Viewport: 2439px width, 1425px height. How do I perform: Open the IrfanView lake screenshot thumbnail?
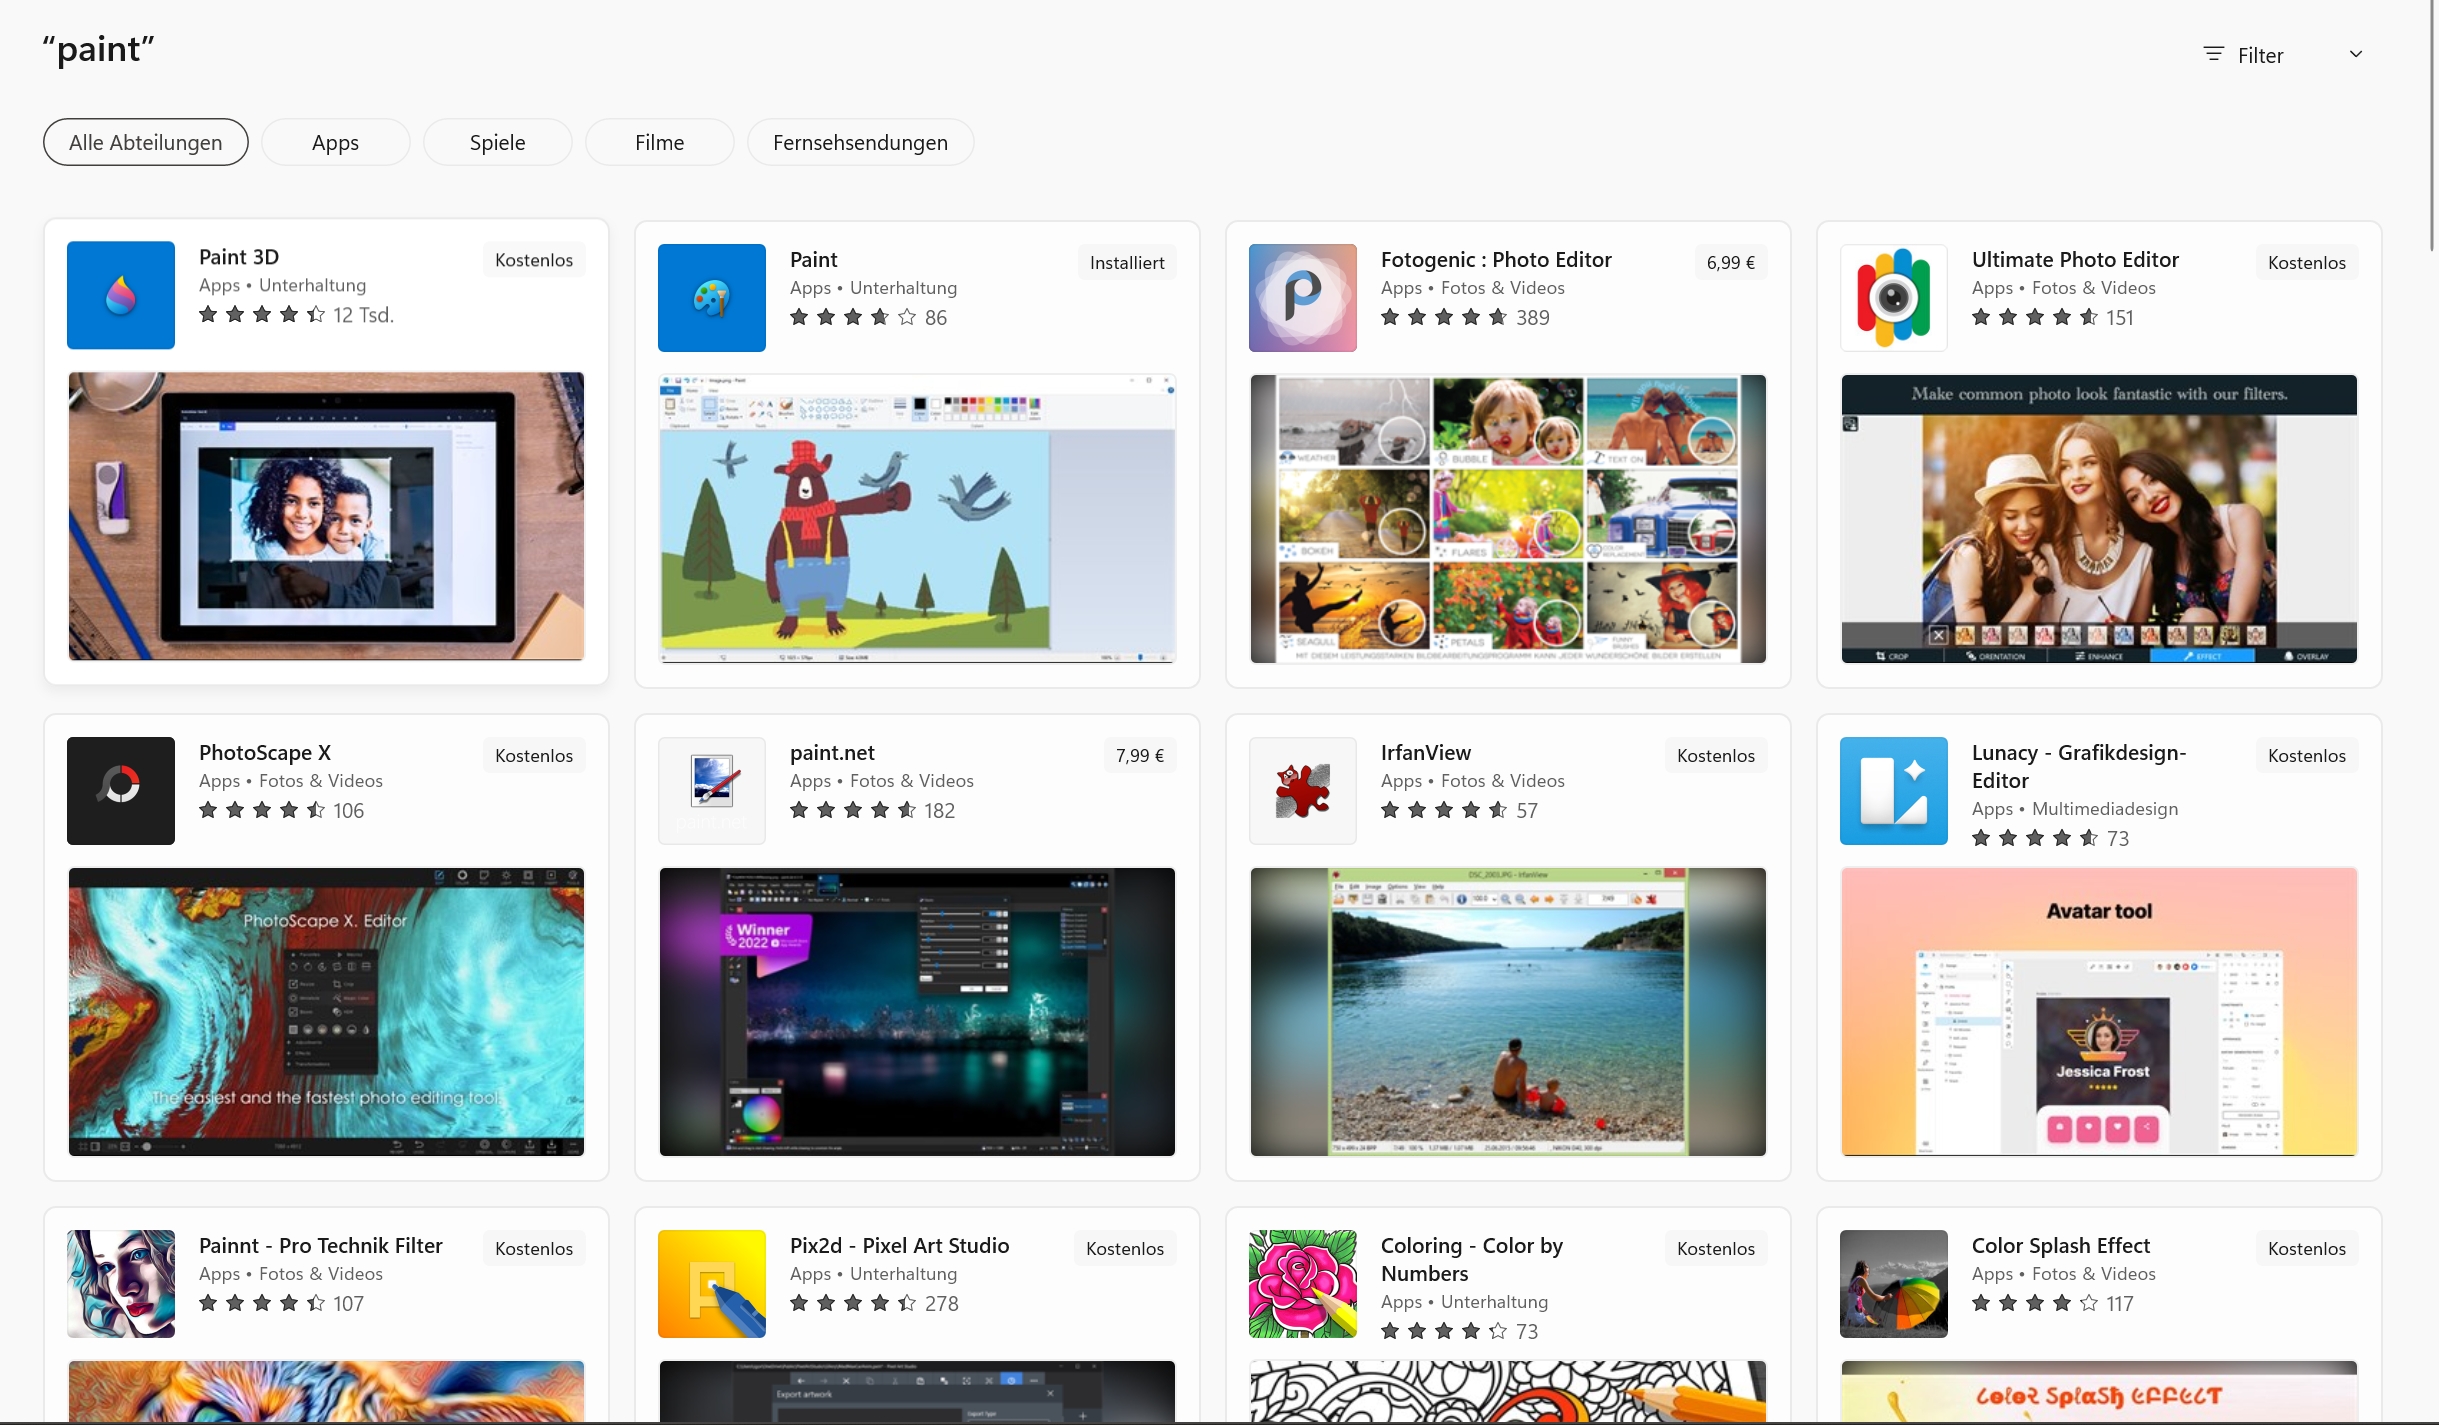[x=1507, y=1011]
